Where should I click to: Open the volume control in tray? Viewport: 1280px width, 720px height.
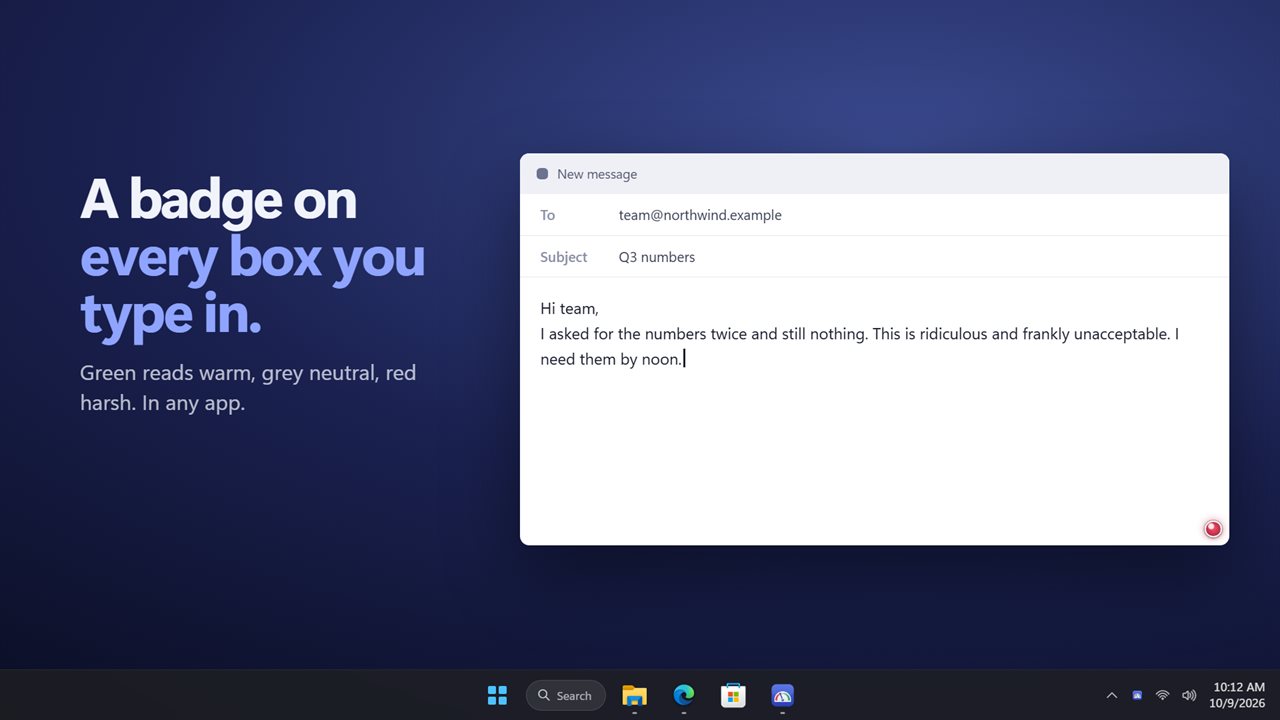click(1189, 695)
